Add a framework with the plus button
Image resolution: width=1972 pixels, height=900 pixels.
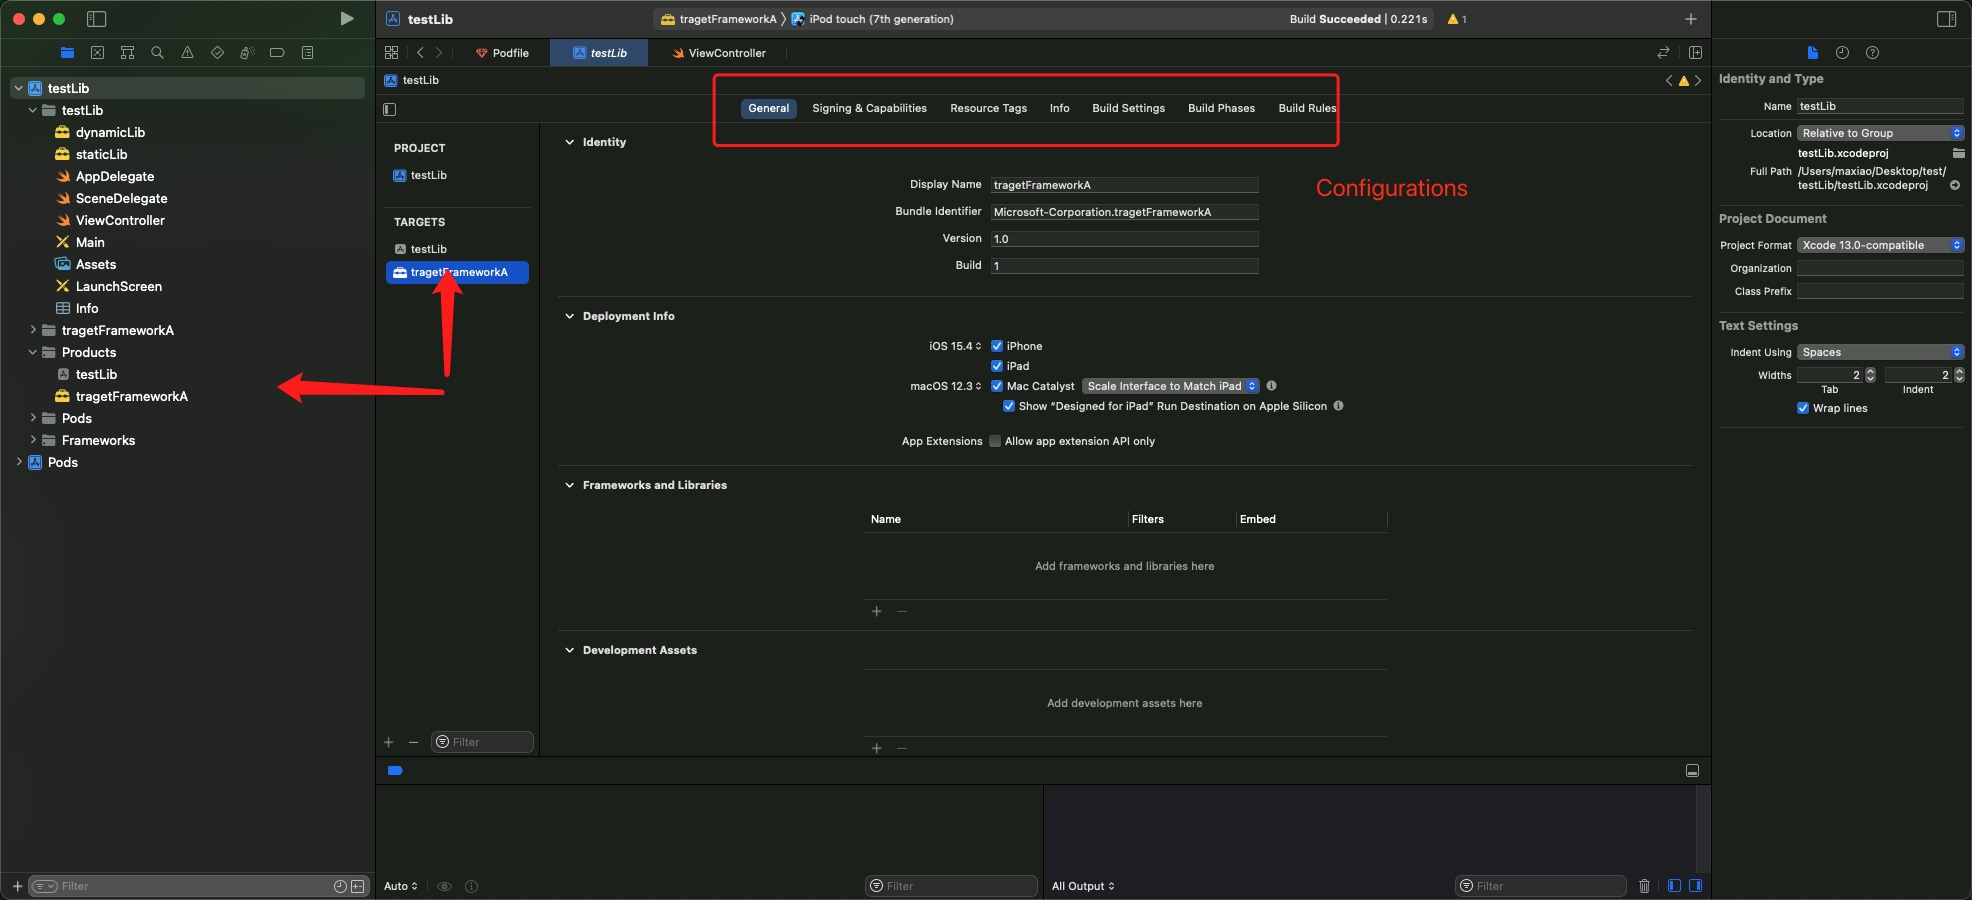[x=877, y=611]
